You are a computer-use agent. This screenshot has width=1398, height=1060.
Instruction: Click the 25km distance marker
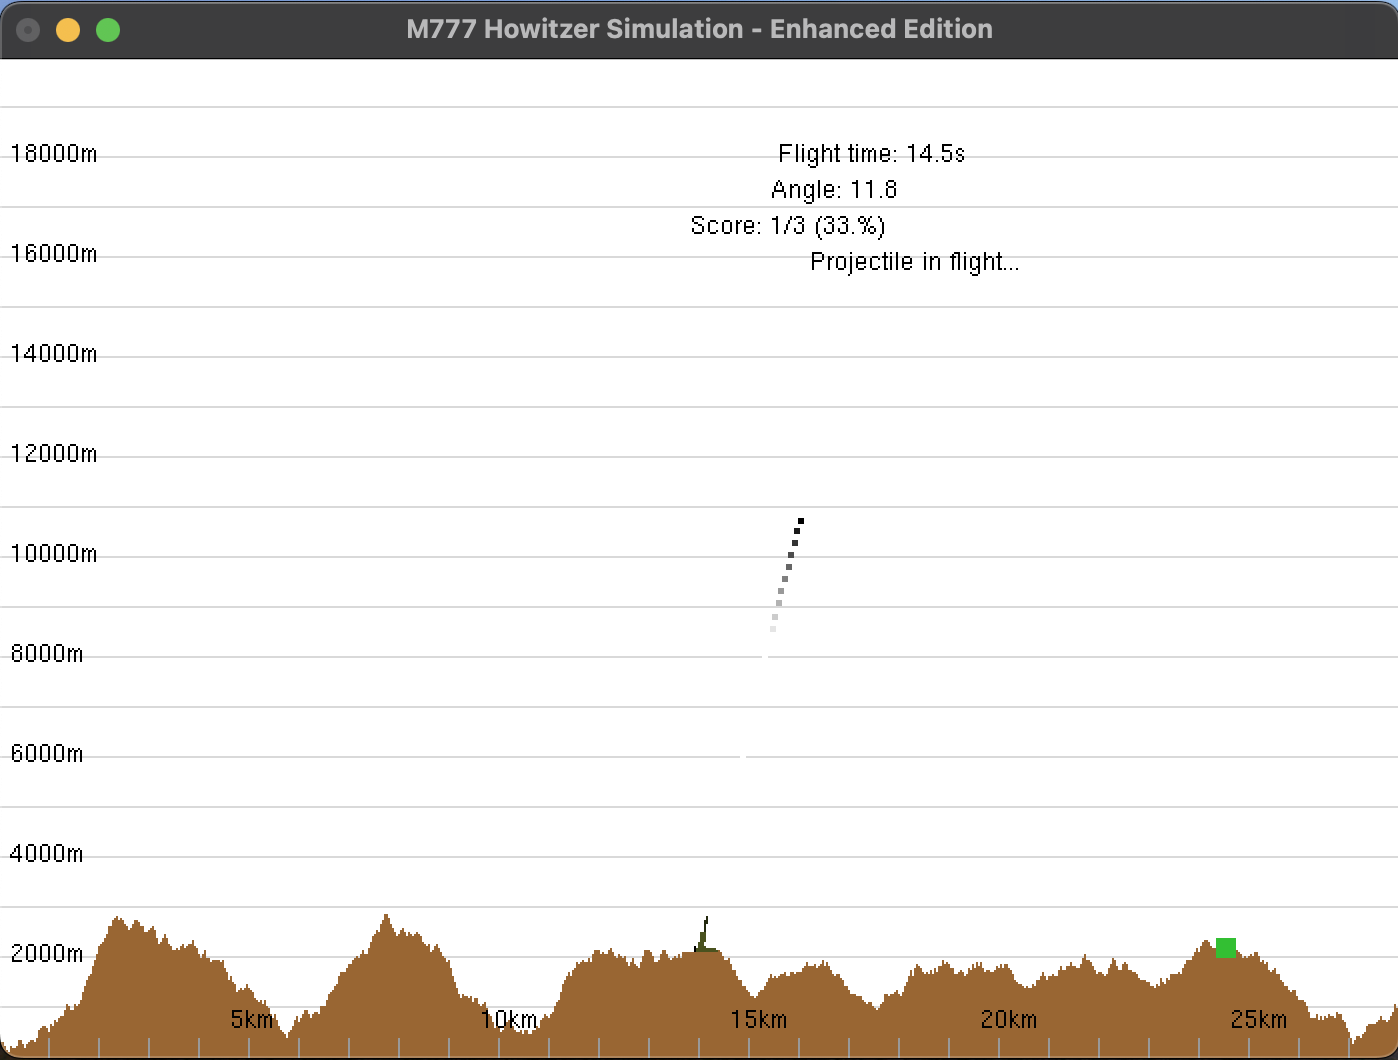click(x=1259, y=1020)
